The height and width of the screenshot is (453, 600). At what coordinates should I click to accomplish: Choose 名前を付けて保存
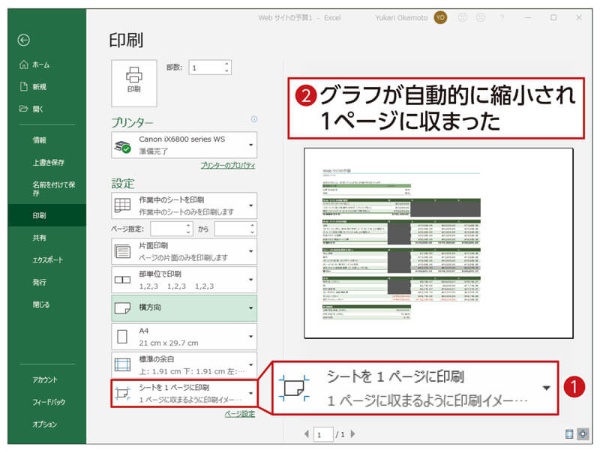pos(53,188)
